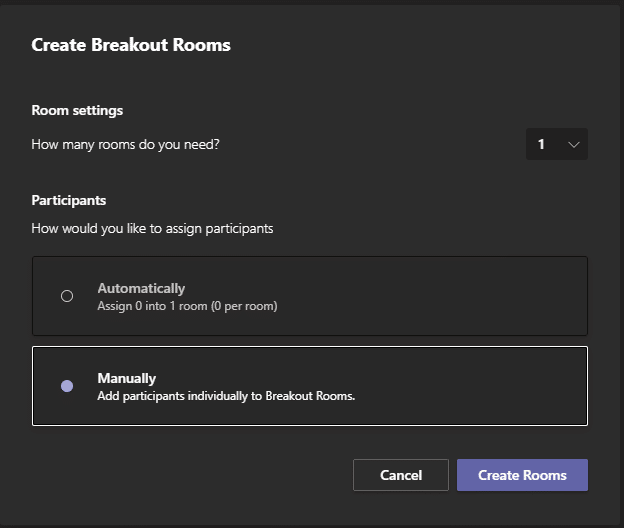Click the word 'Rooms' on purple button
The image size is (624, 528).
tap(544, 475)
